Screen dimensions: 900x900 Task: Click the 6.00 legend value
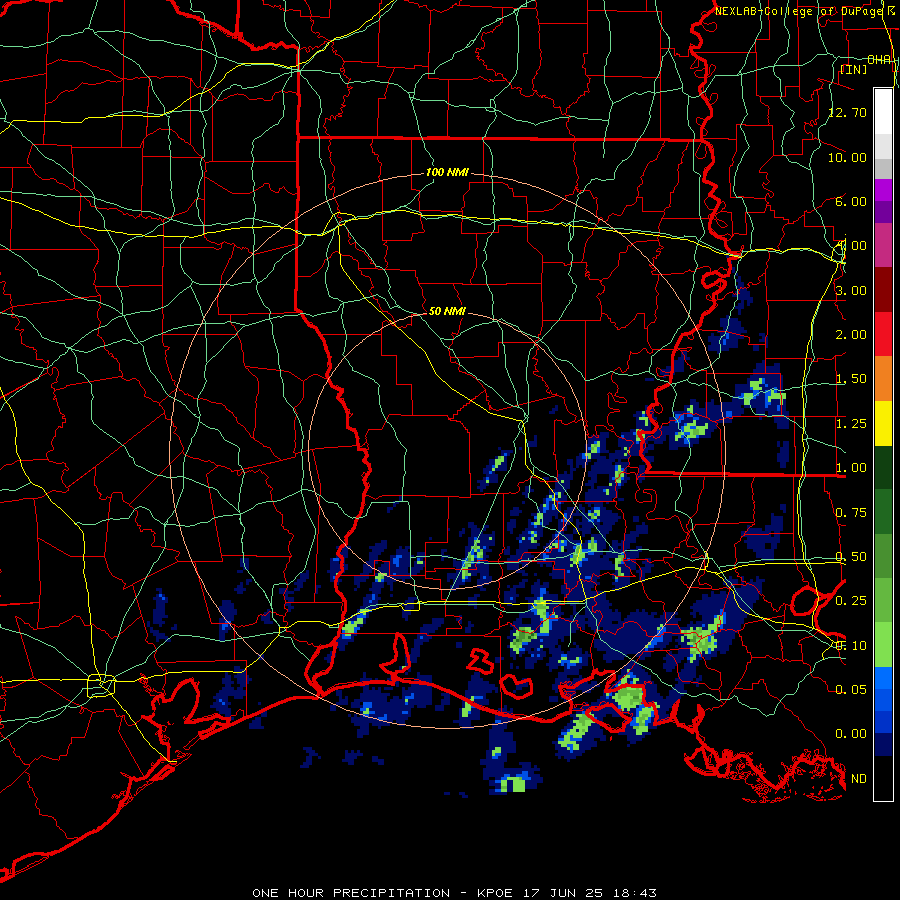(x=851, y=201)
